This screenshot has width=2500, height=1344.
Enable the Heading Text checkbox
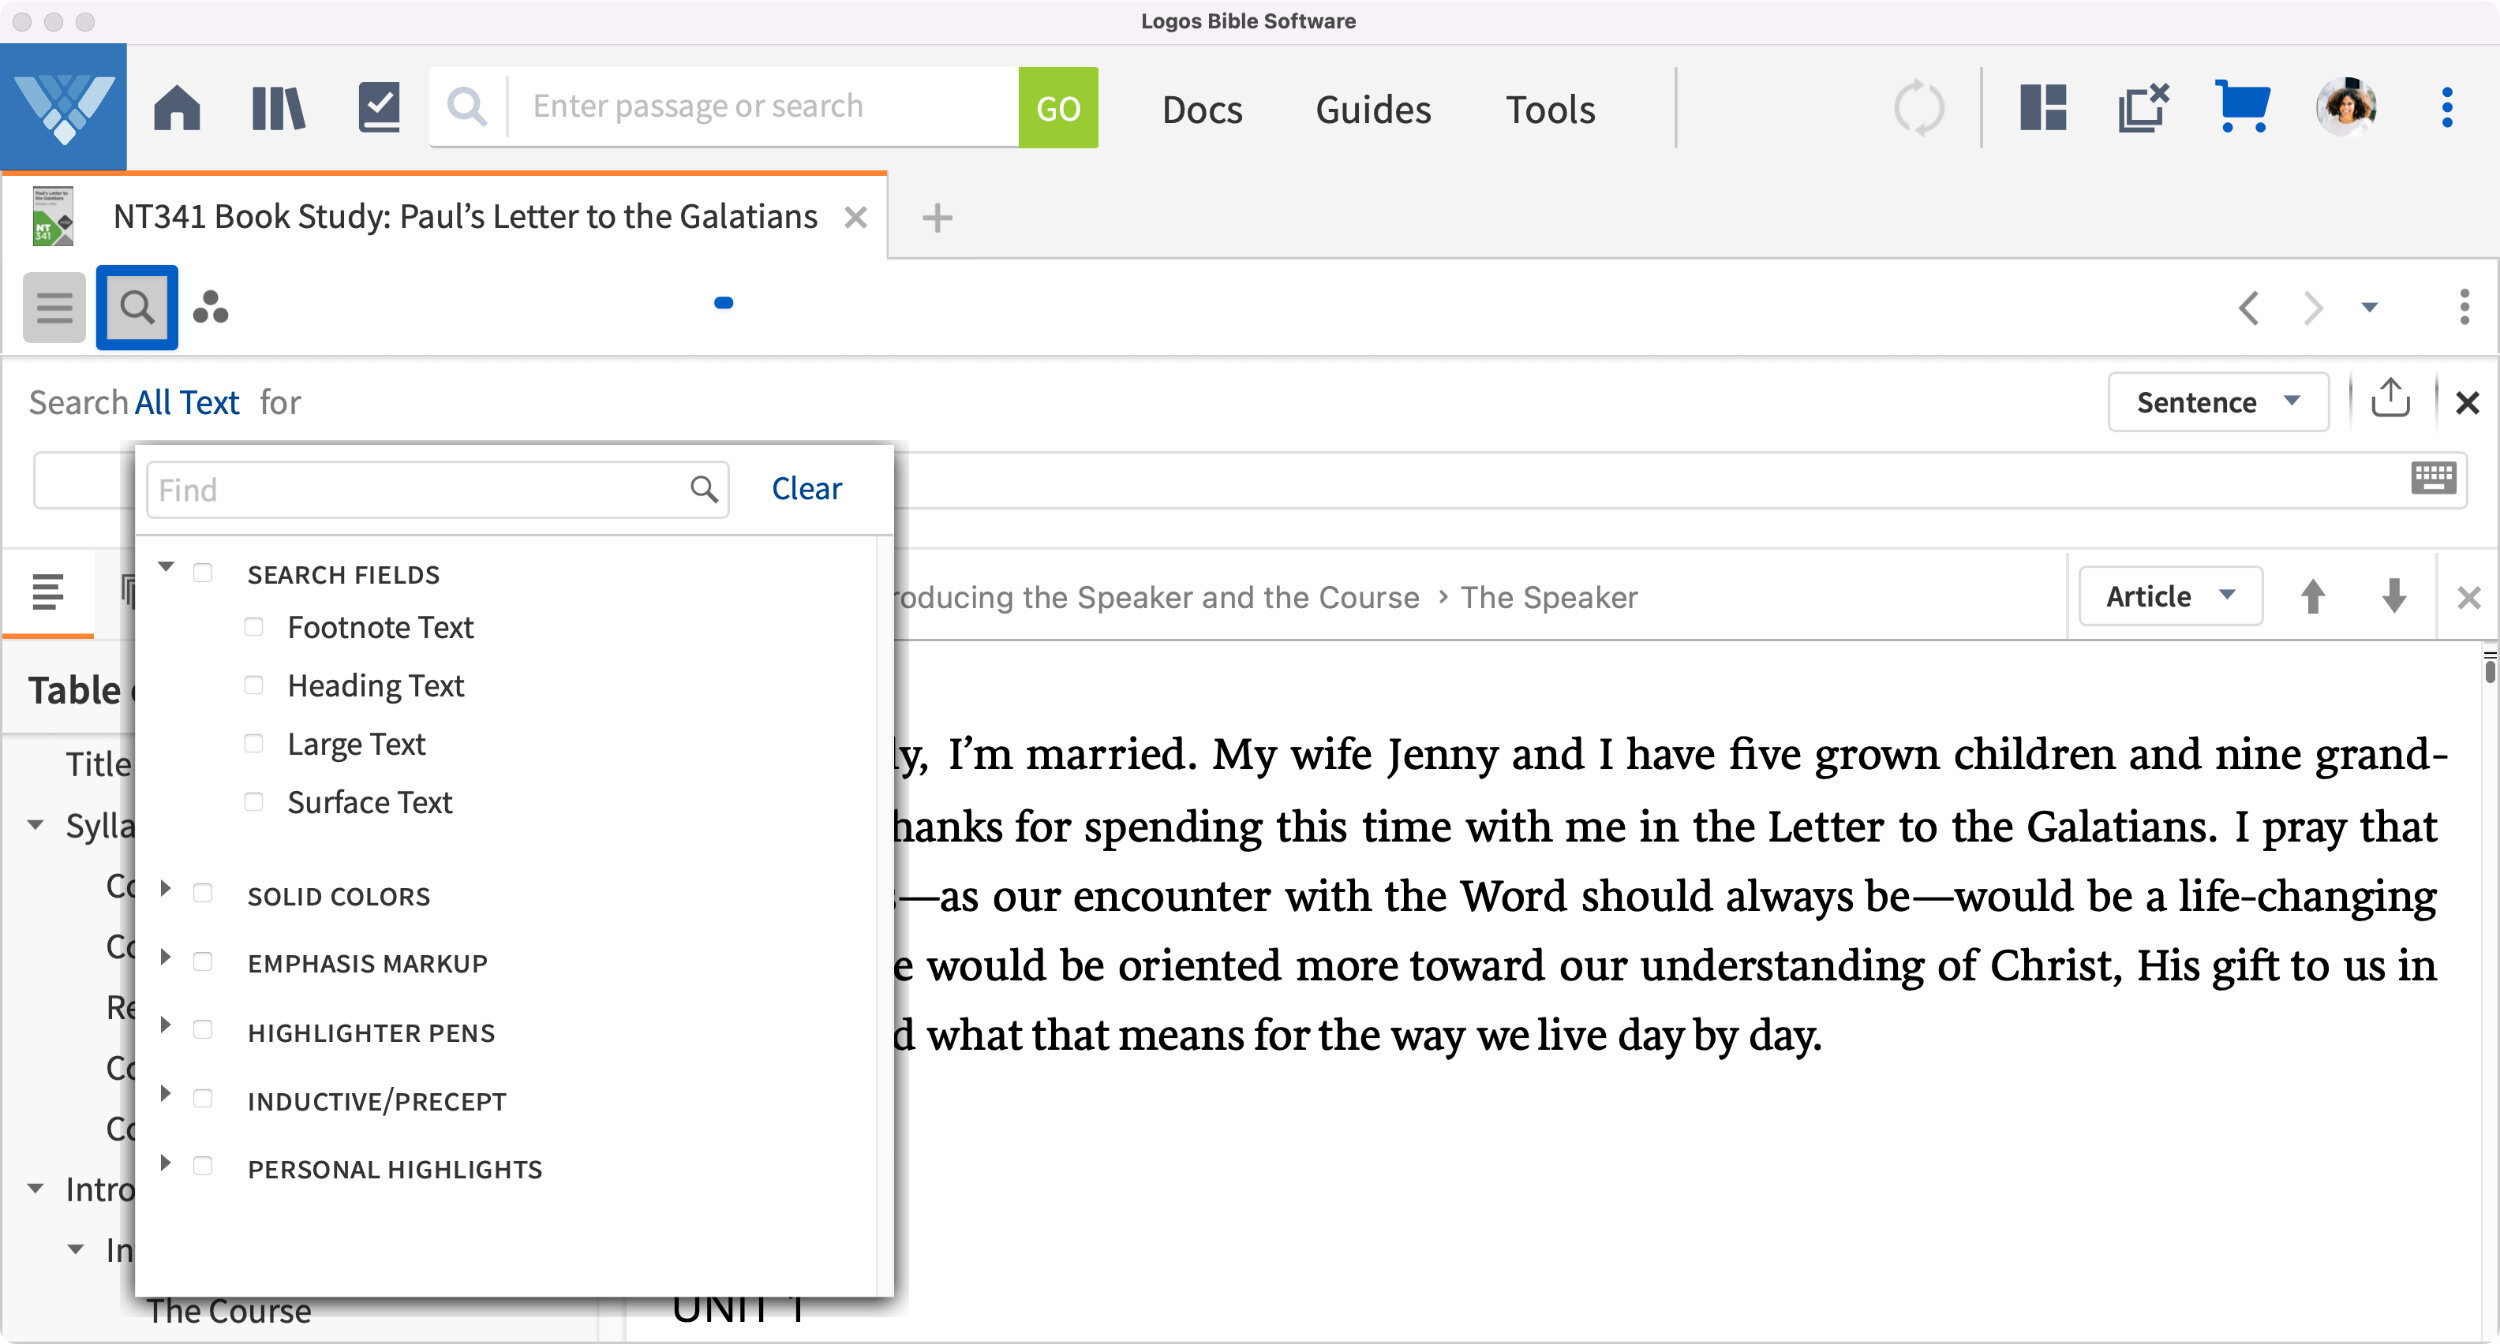[254, 685]
